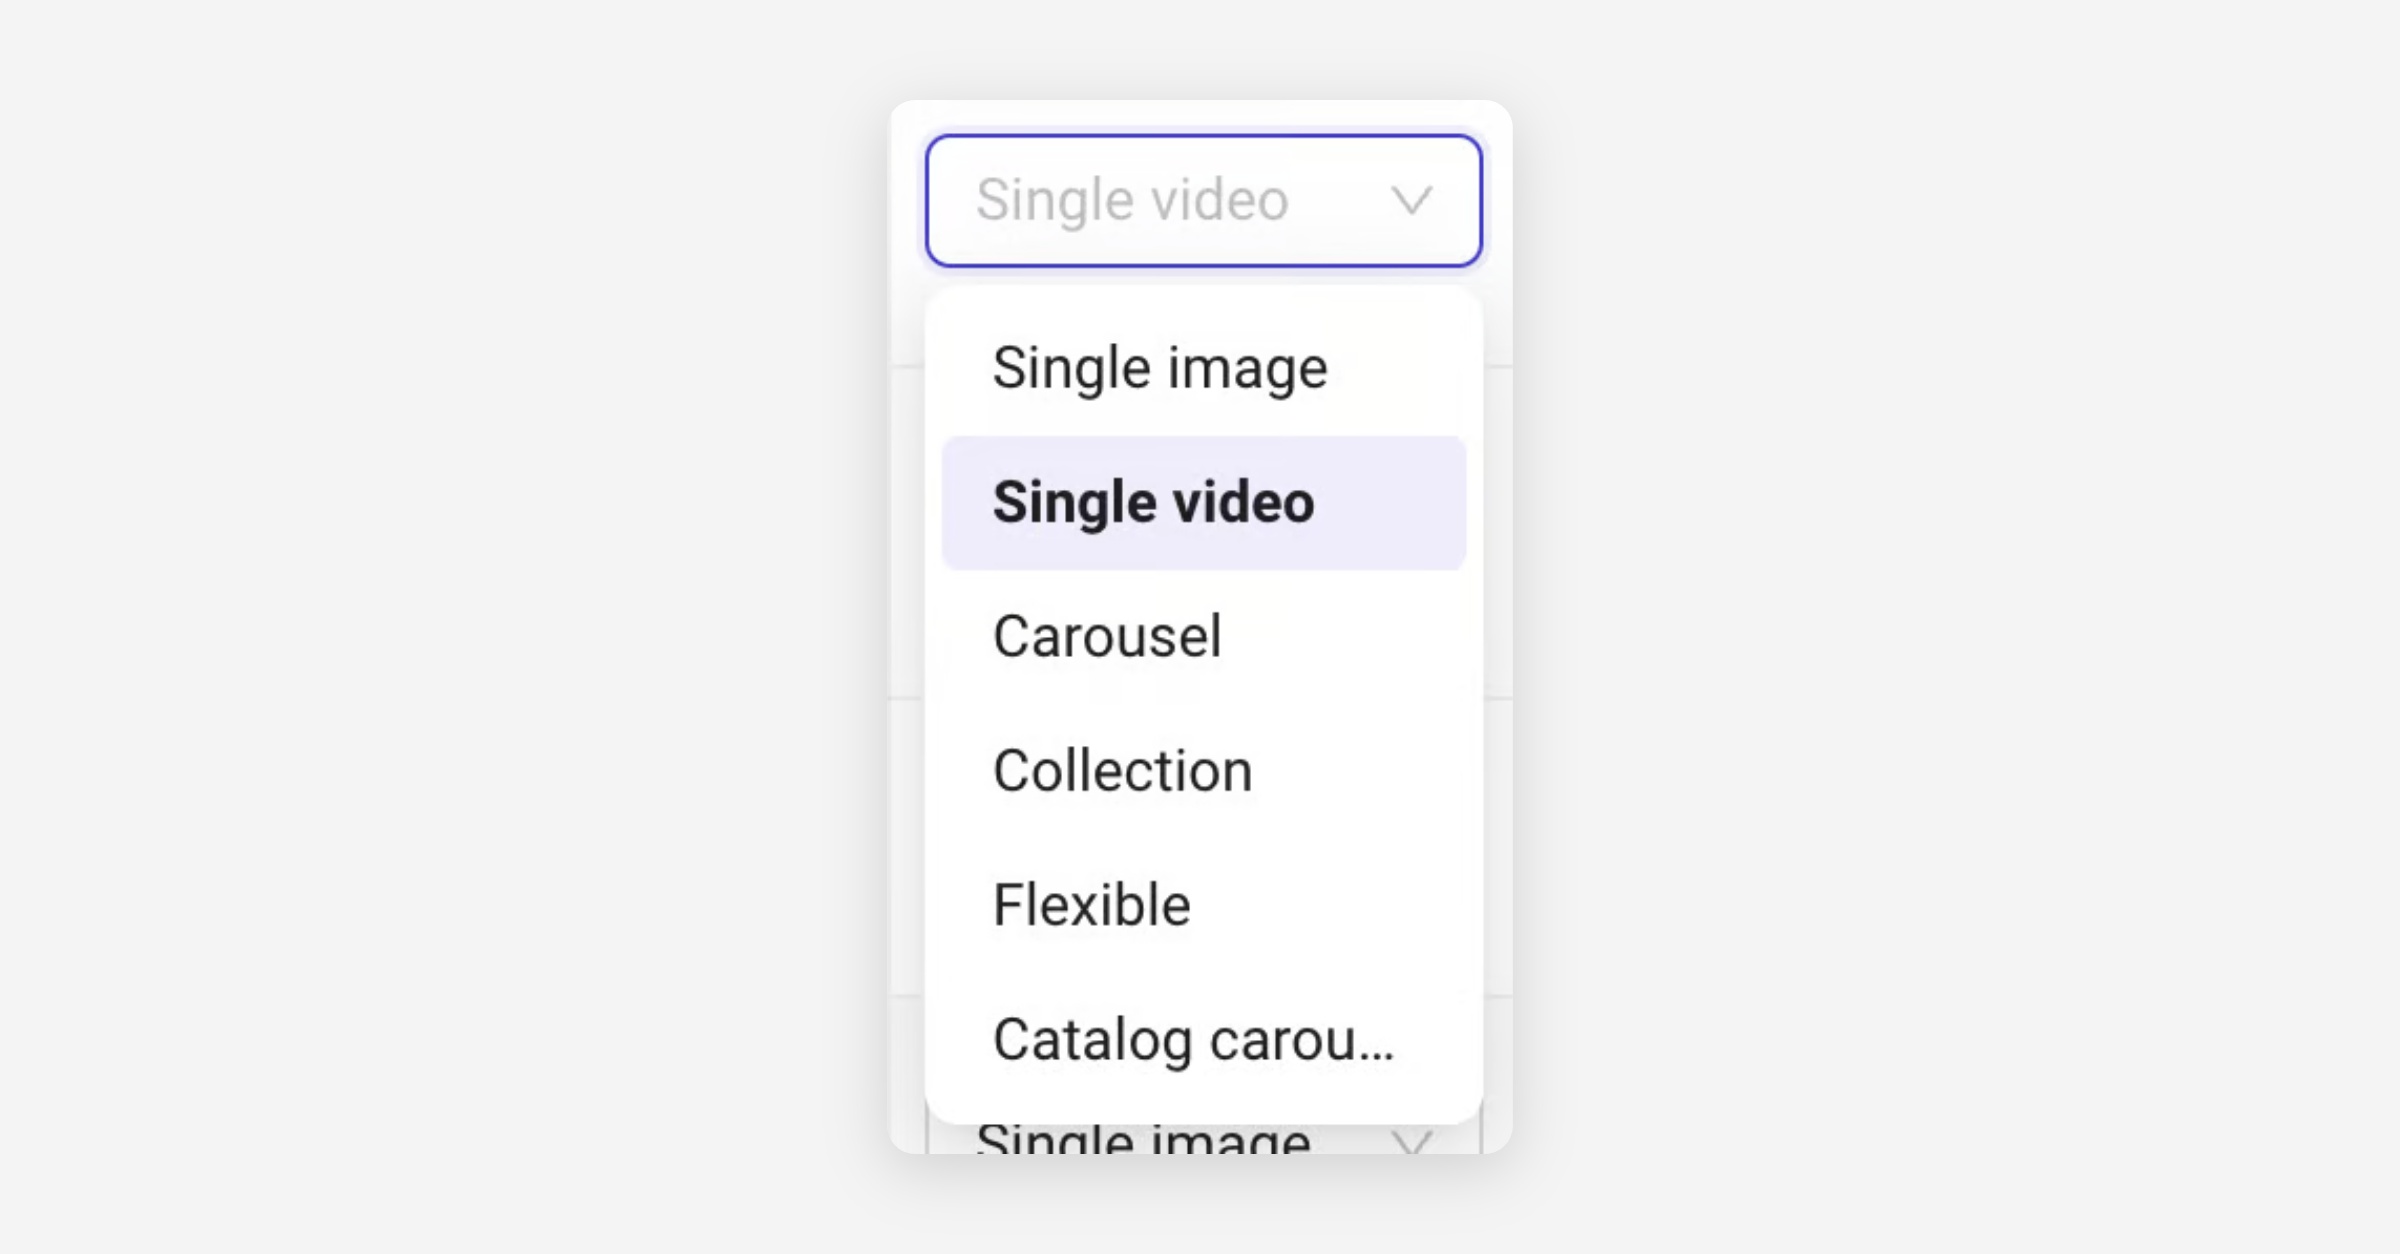
Task: Click the word Carousel in the list
Action: (x=1107, y=636)
